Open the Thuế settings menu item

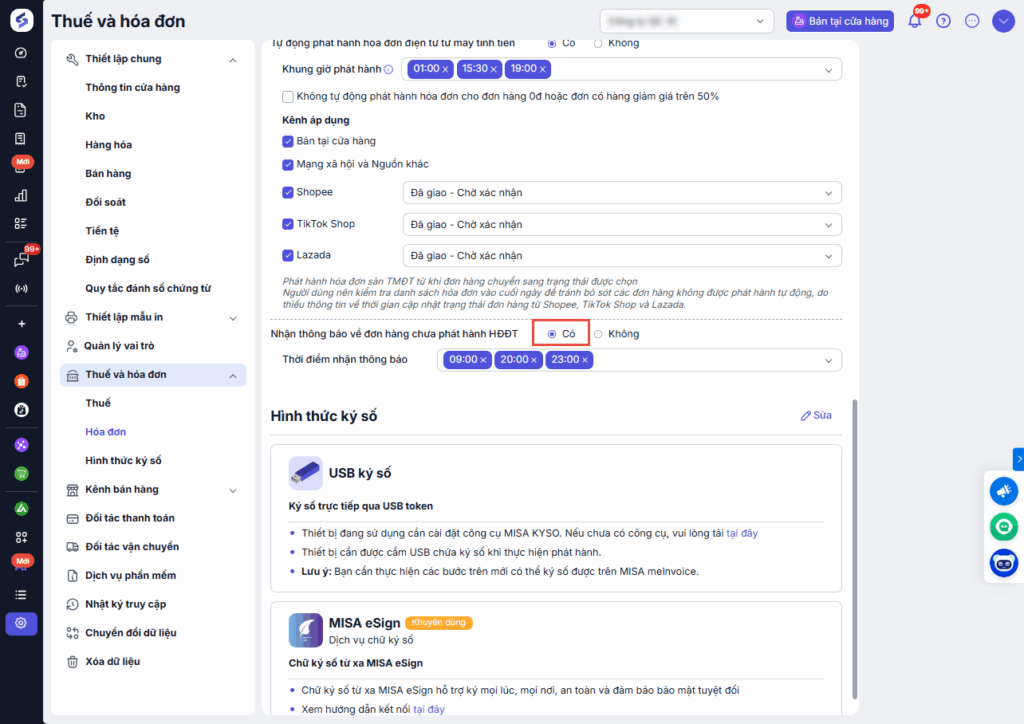[x=98, y=403]
